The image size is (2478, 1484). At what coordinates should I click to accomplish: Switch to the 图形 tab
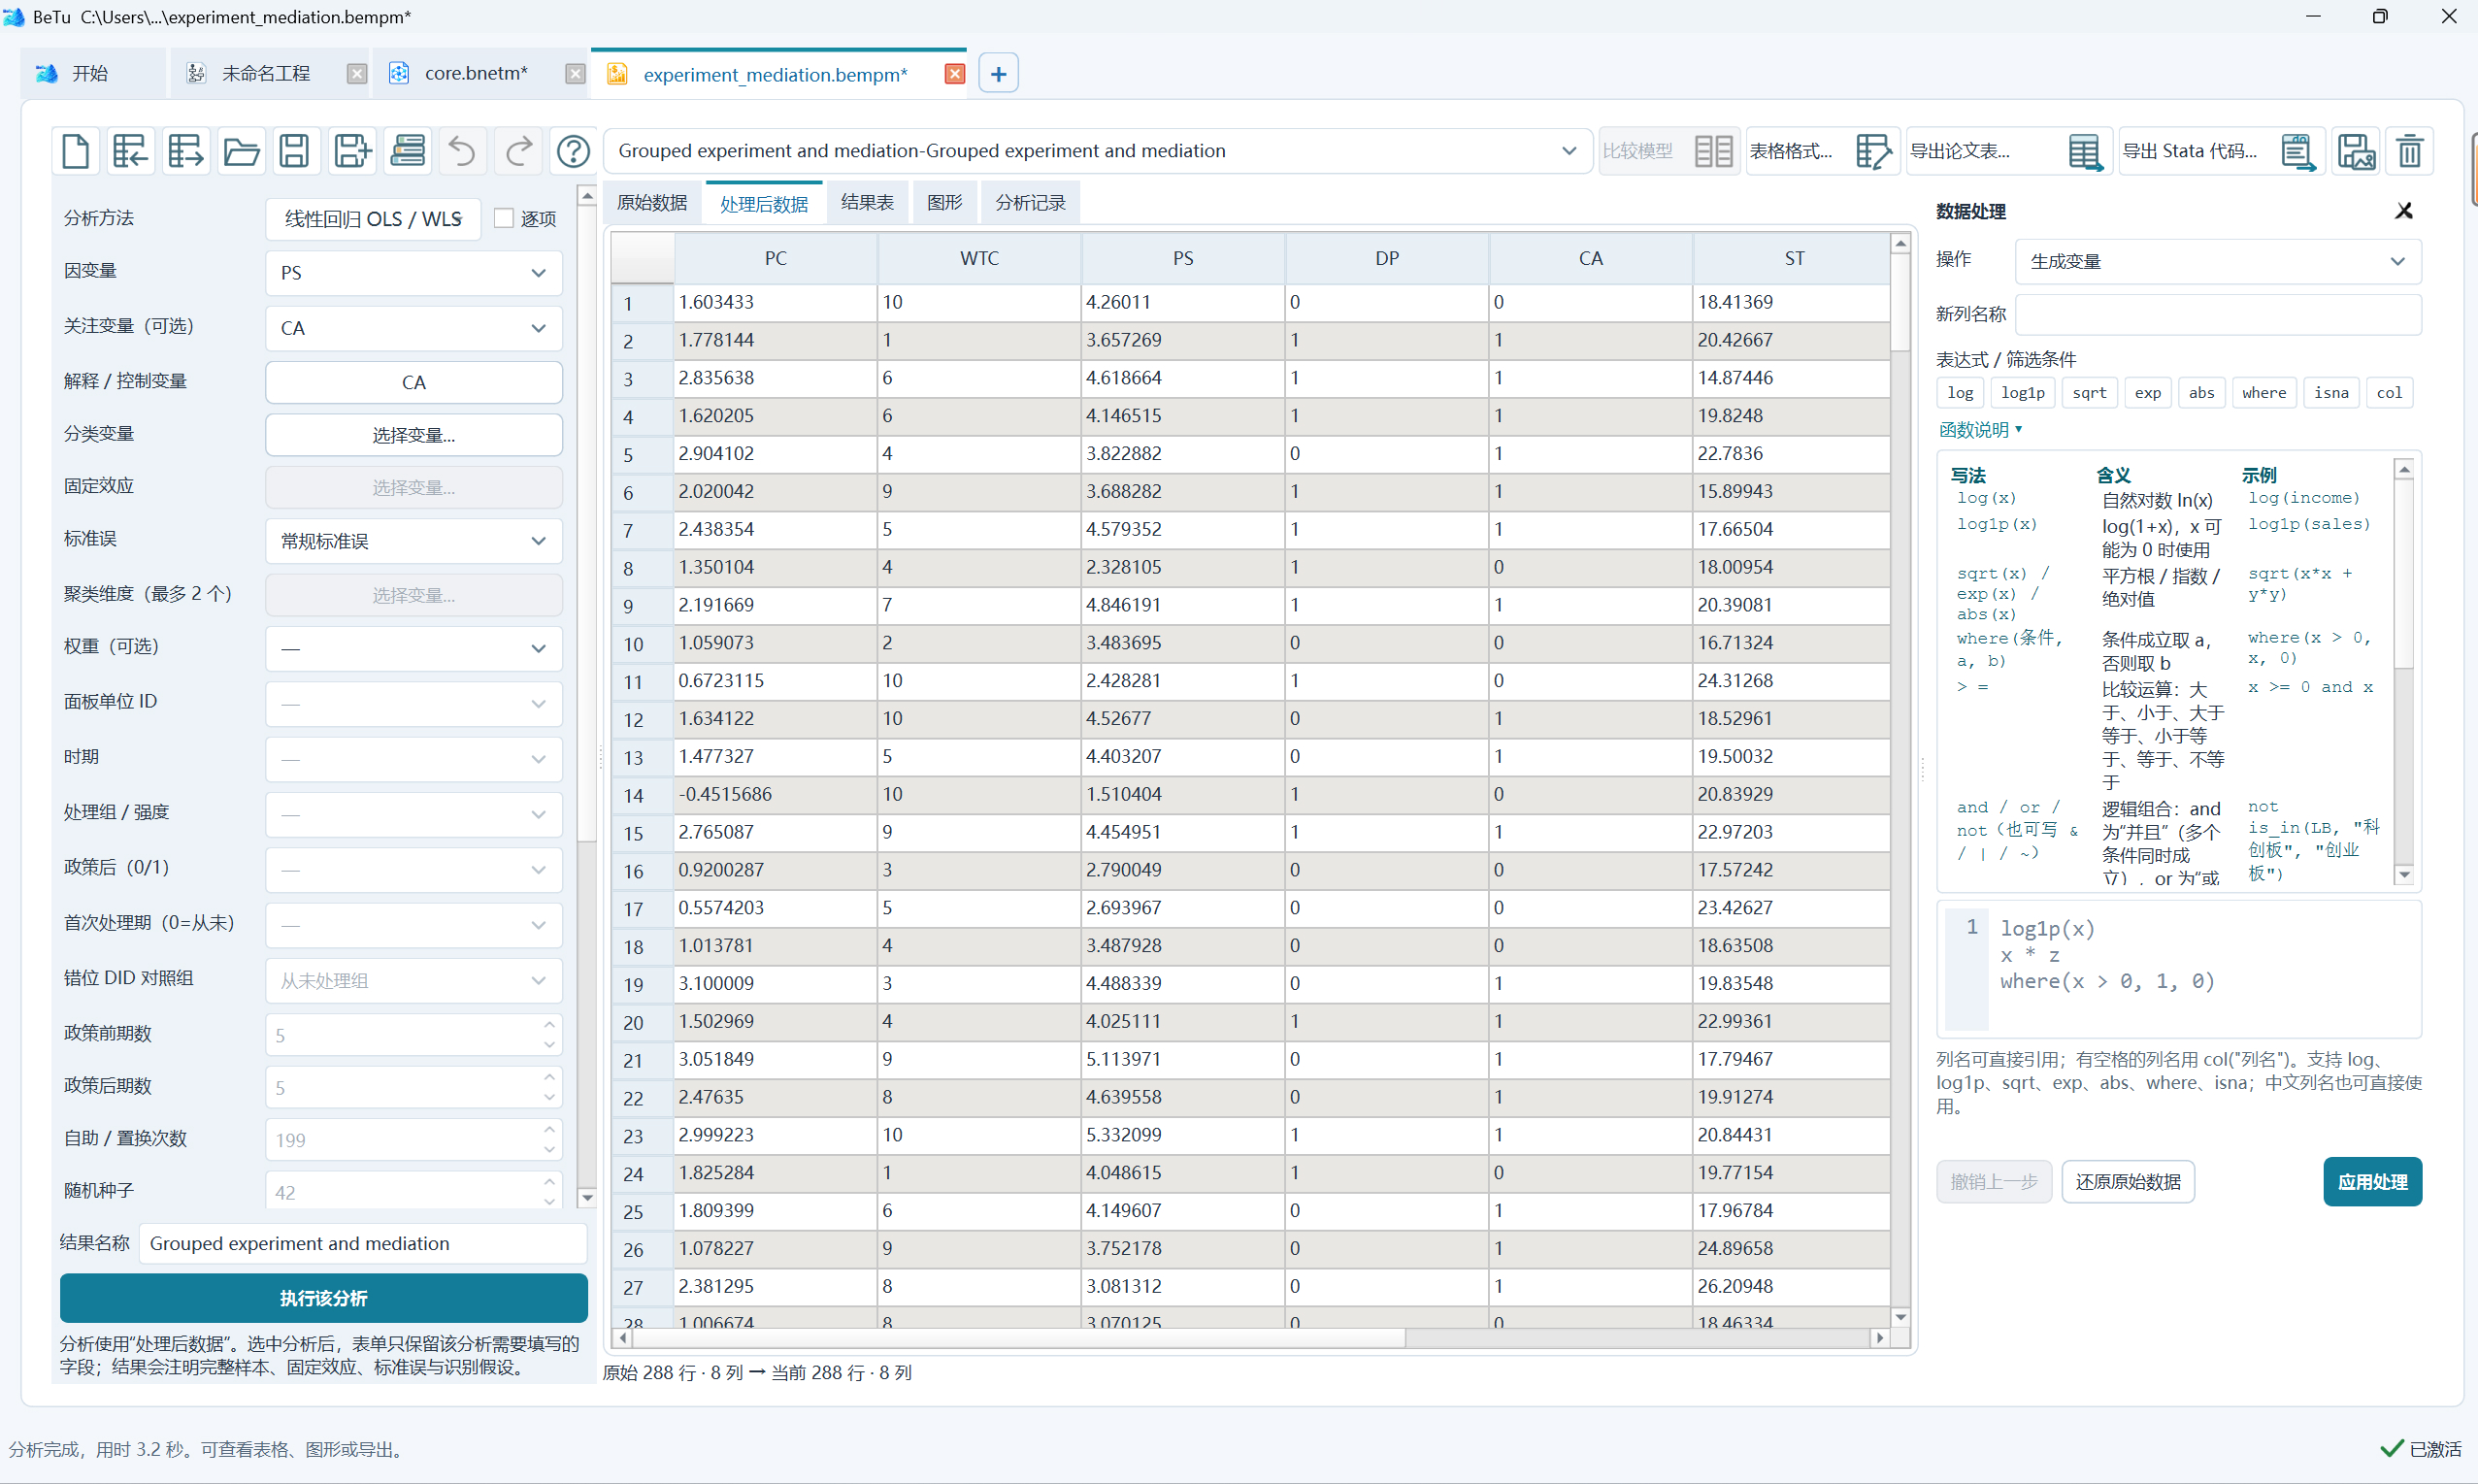[944, 203]
